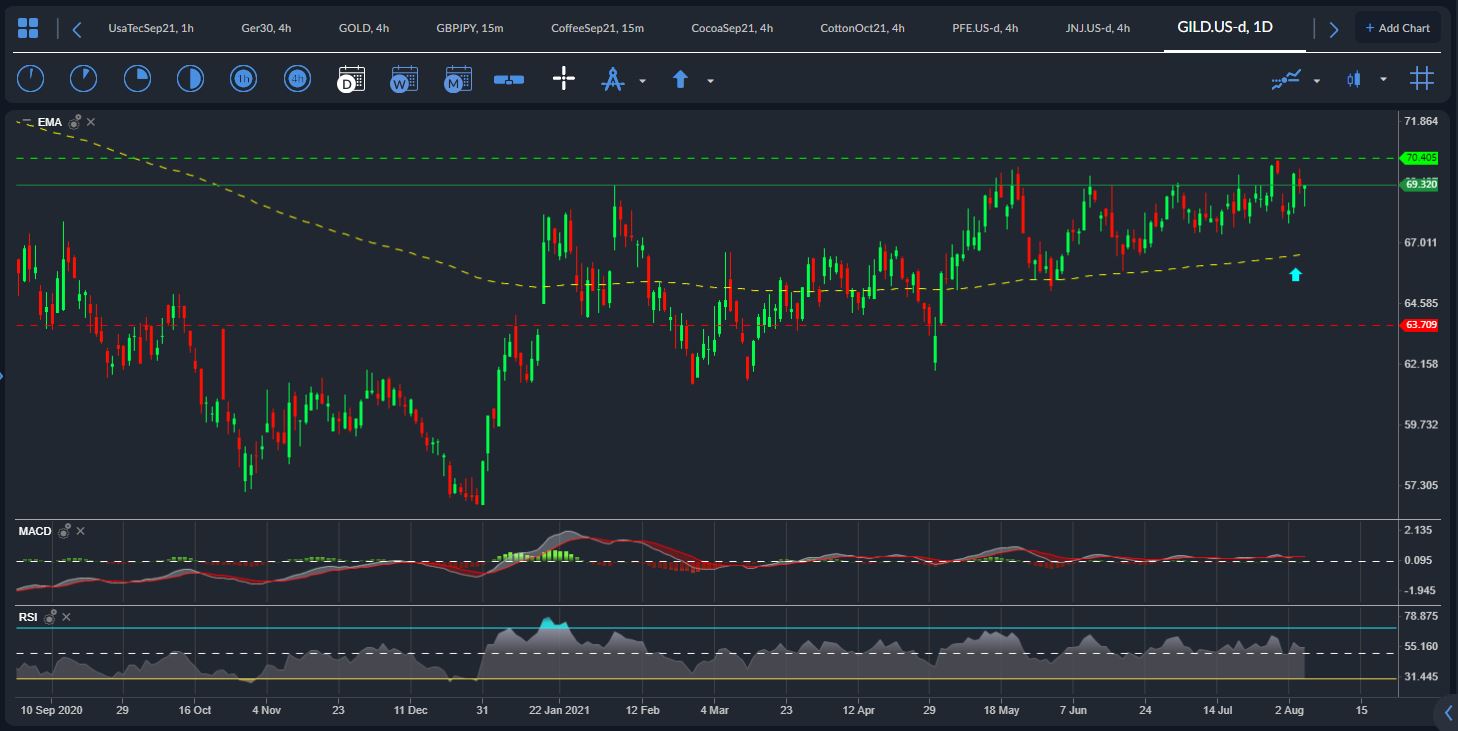Click the horizontal ruler measure tool
This screenshot has height=731, width=1458.
point(509,79)
